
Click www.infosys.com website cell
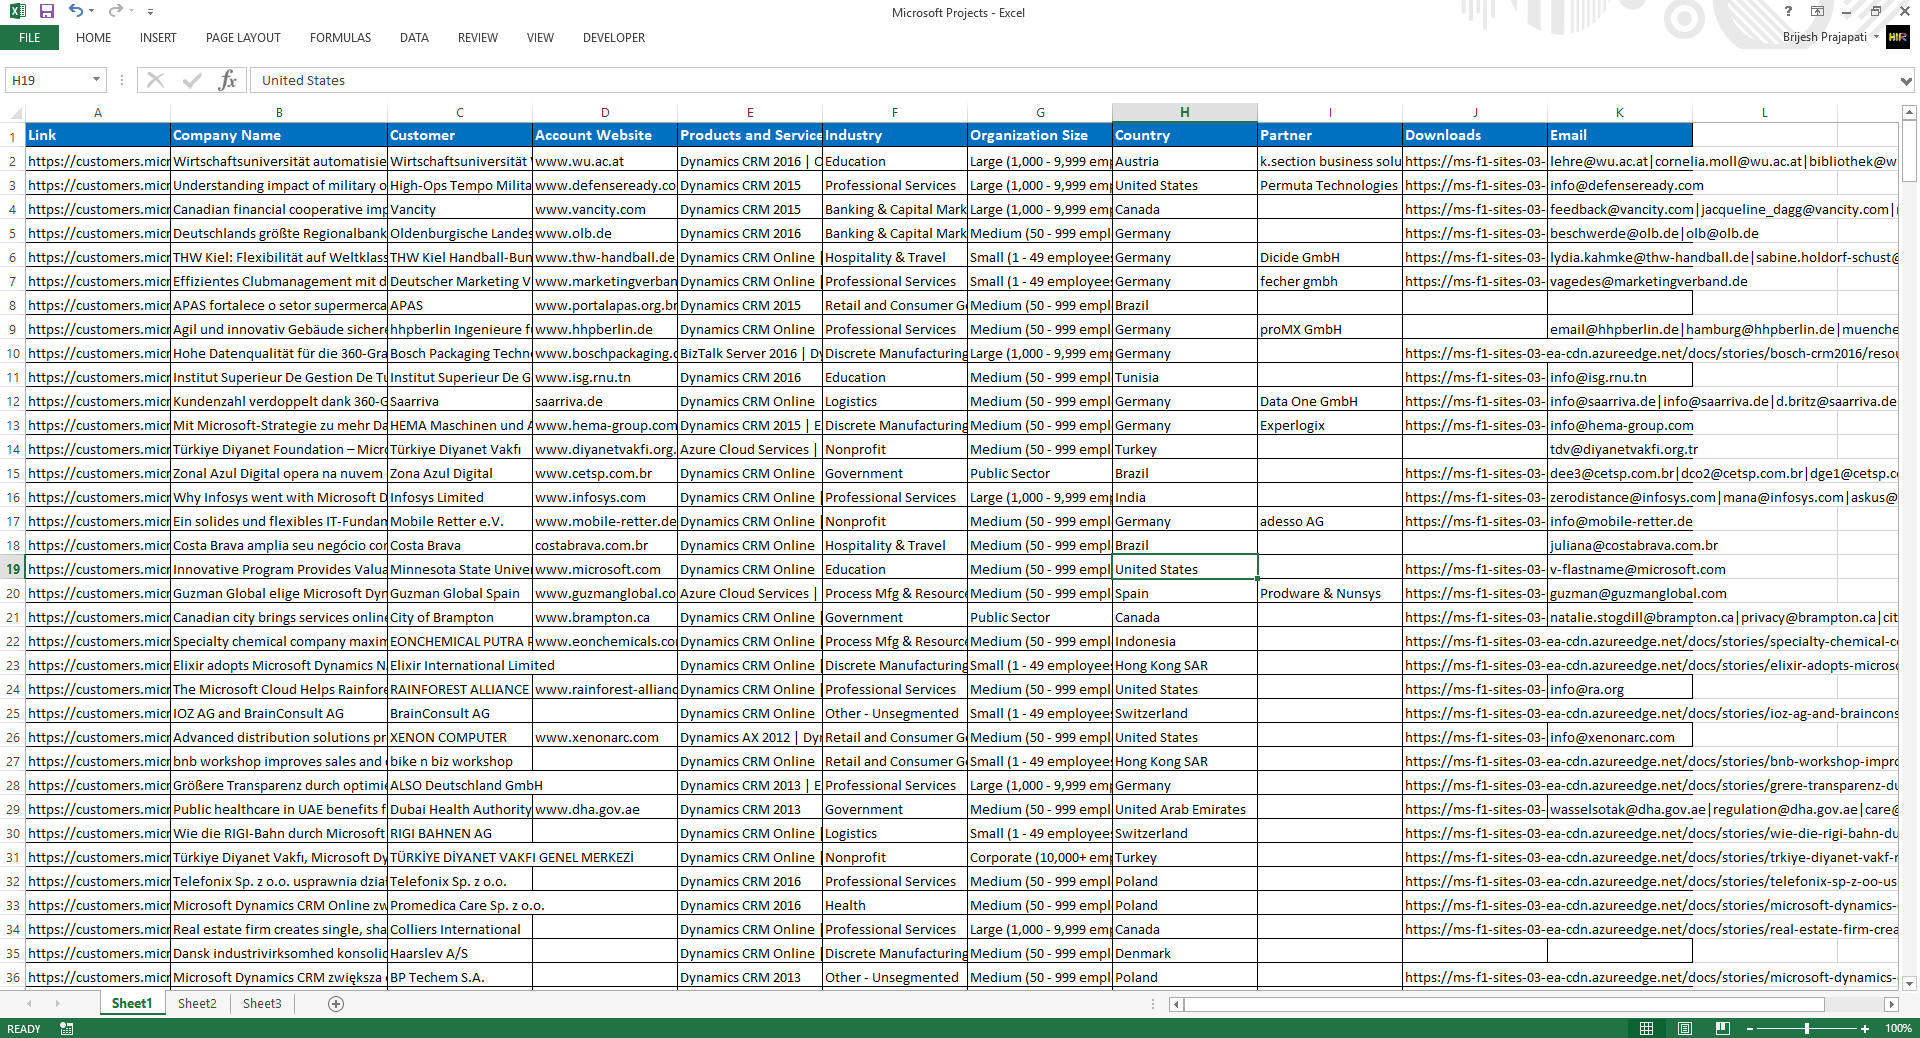[605, 497]
